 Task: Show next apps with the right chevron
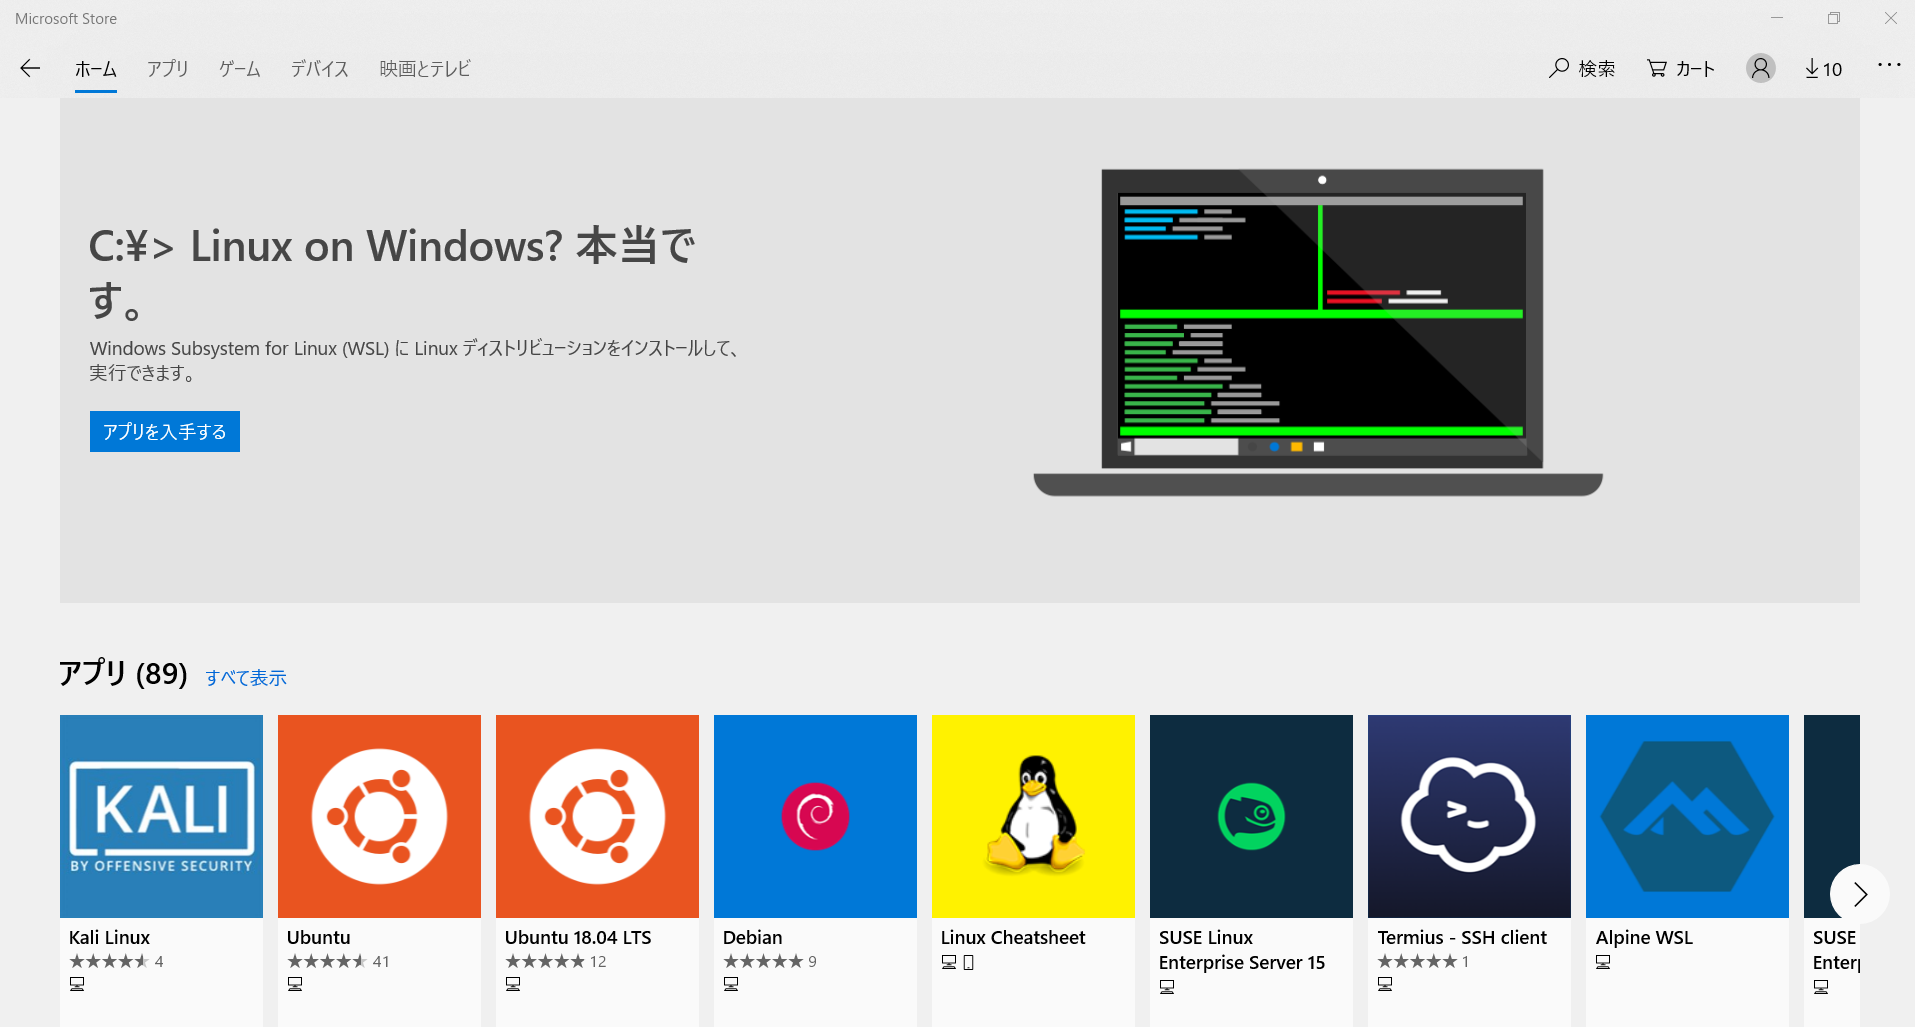1860,894
